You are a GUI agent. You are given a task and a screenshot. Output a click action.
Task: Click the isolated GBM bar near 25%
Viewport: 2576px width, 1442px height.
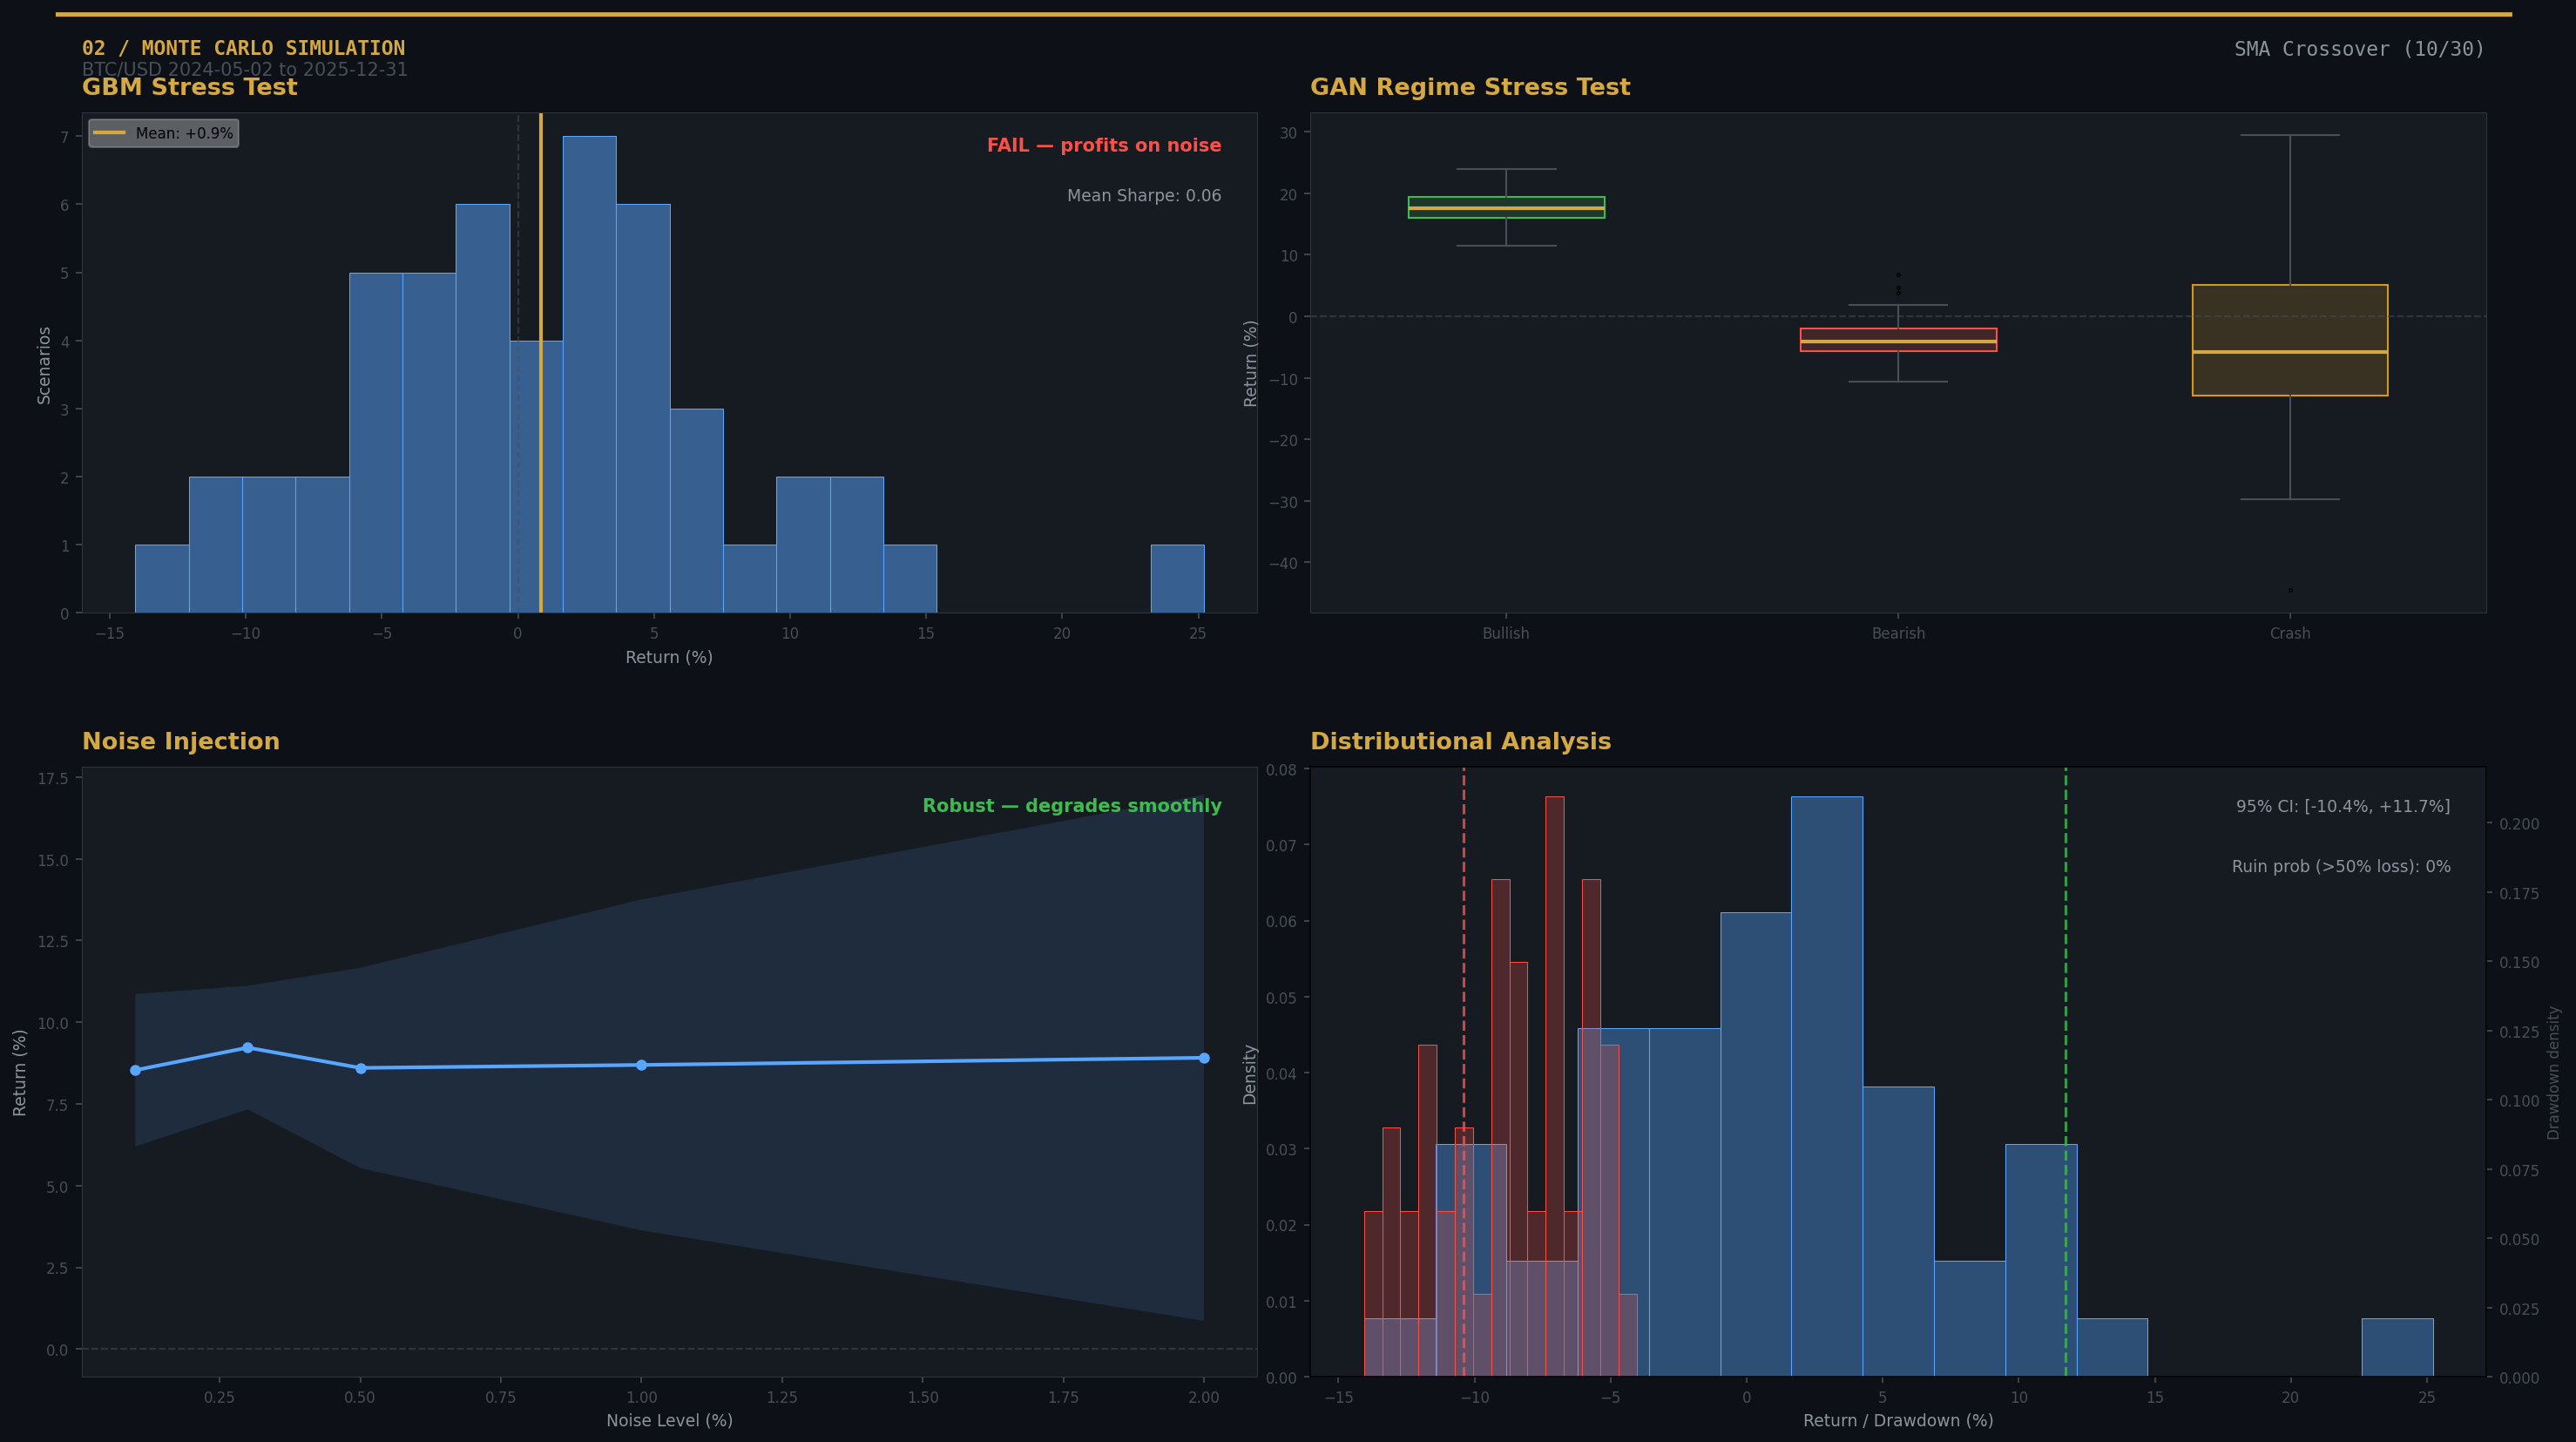[x=1177, y=579]
